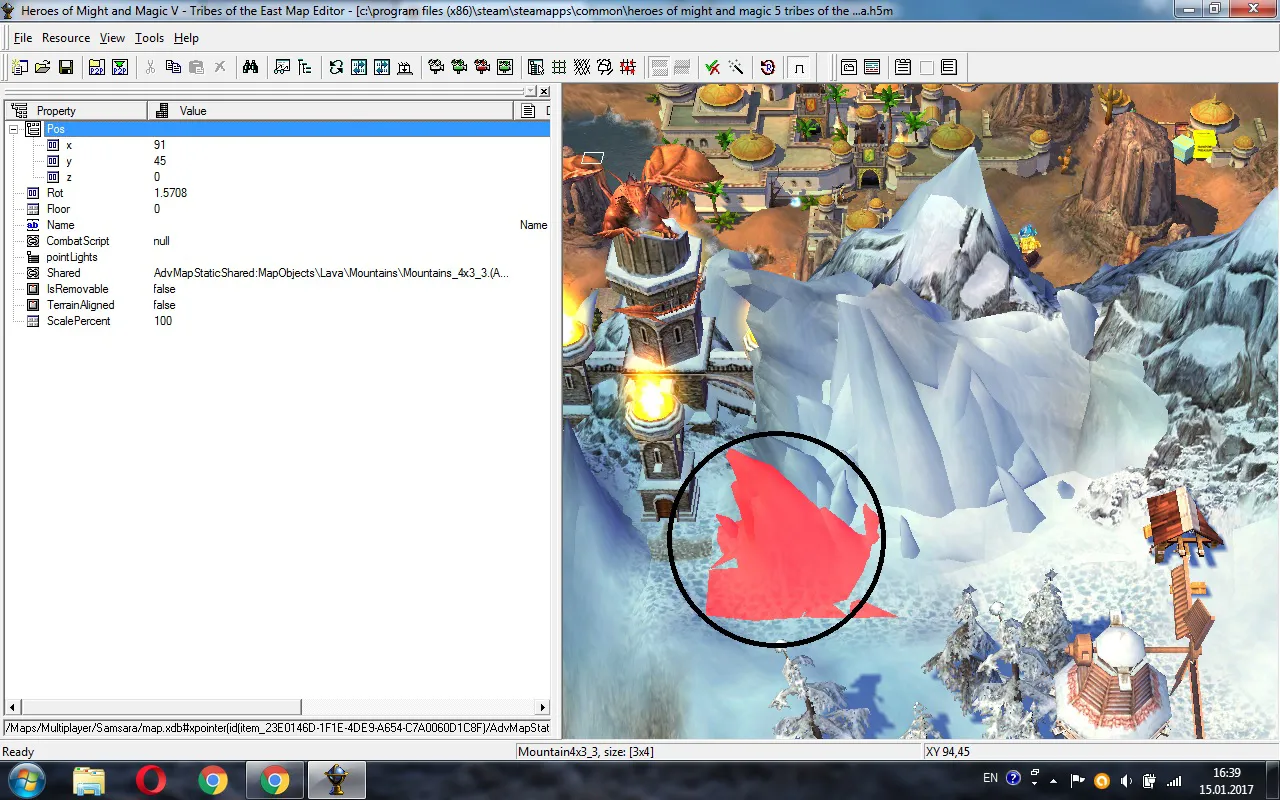This screenshot has width=1280, height=800.
Task: Select the TerrainAligned property row
Action: click(277, 305)
